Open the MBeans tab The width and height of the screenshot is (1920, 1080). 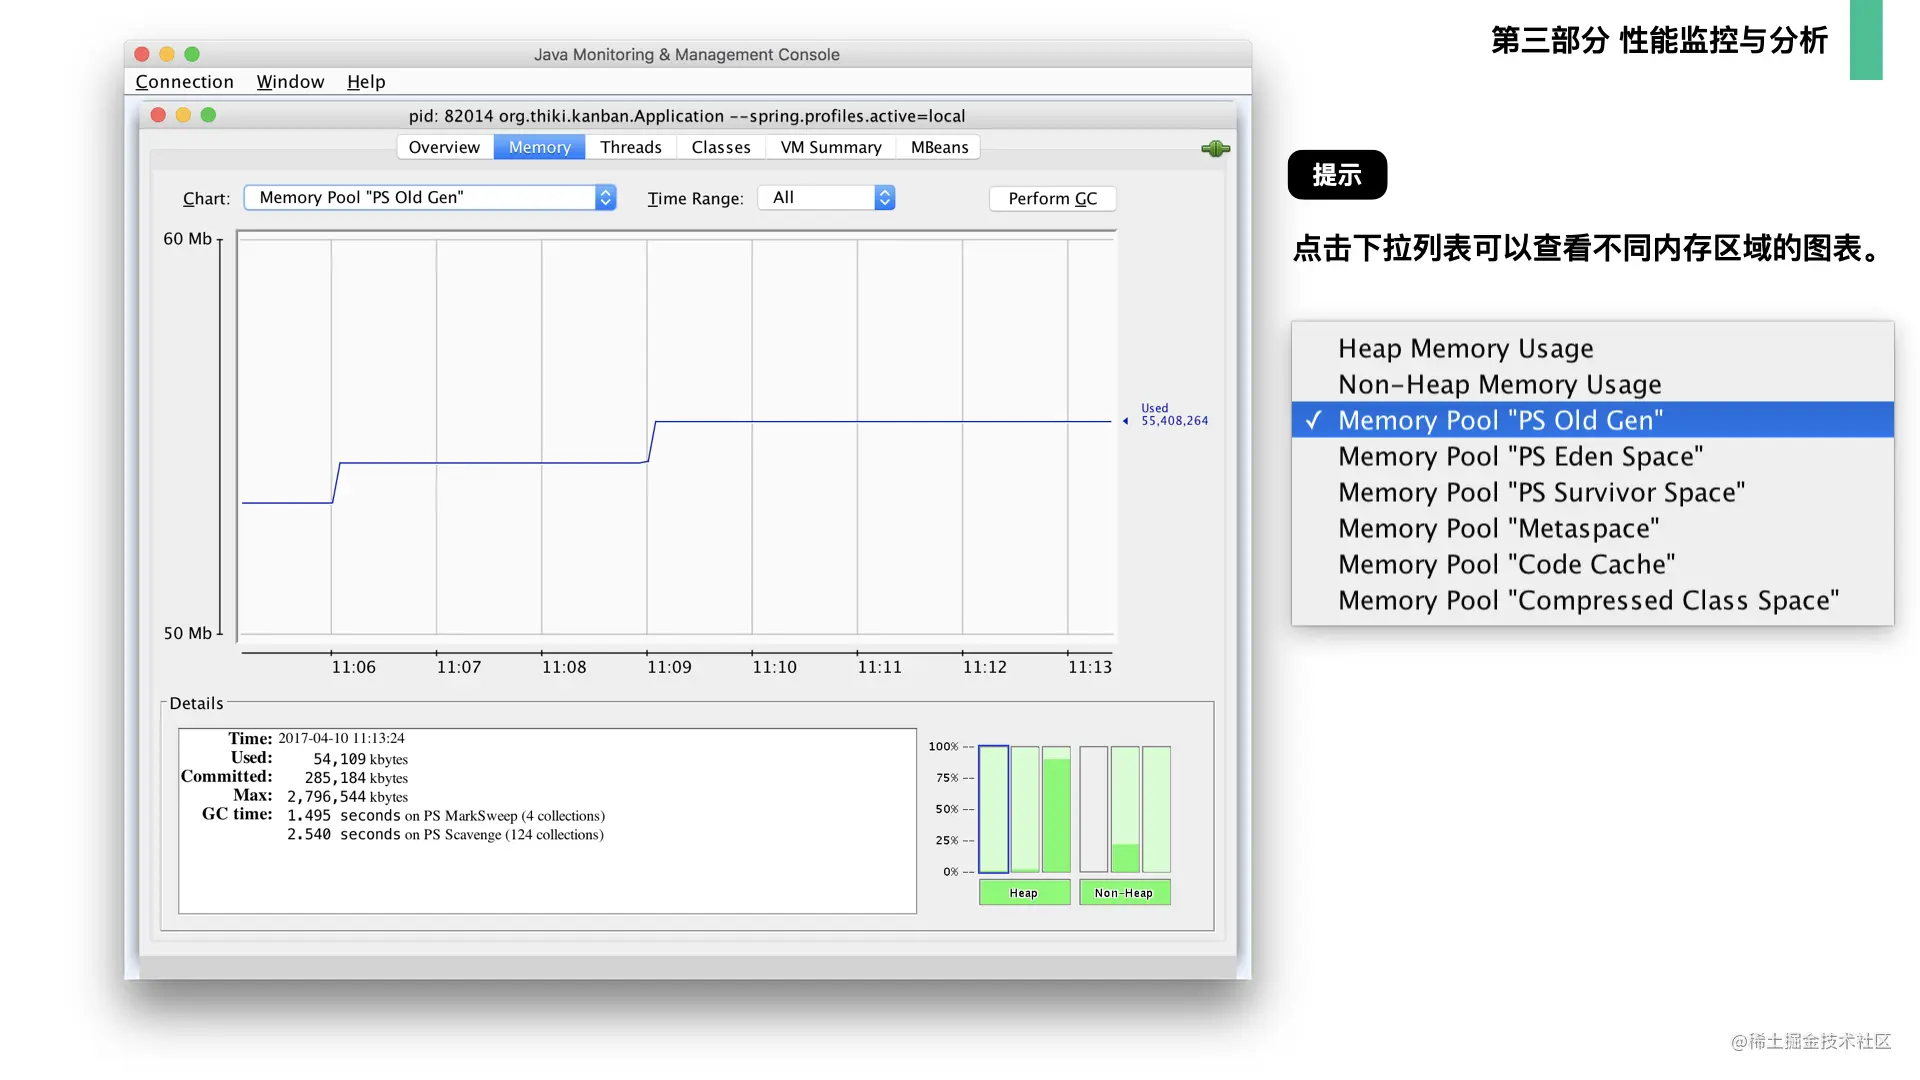[939, 147]
